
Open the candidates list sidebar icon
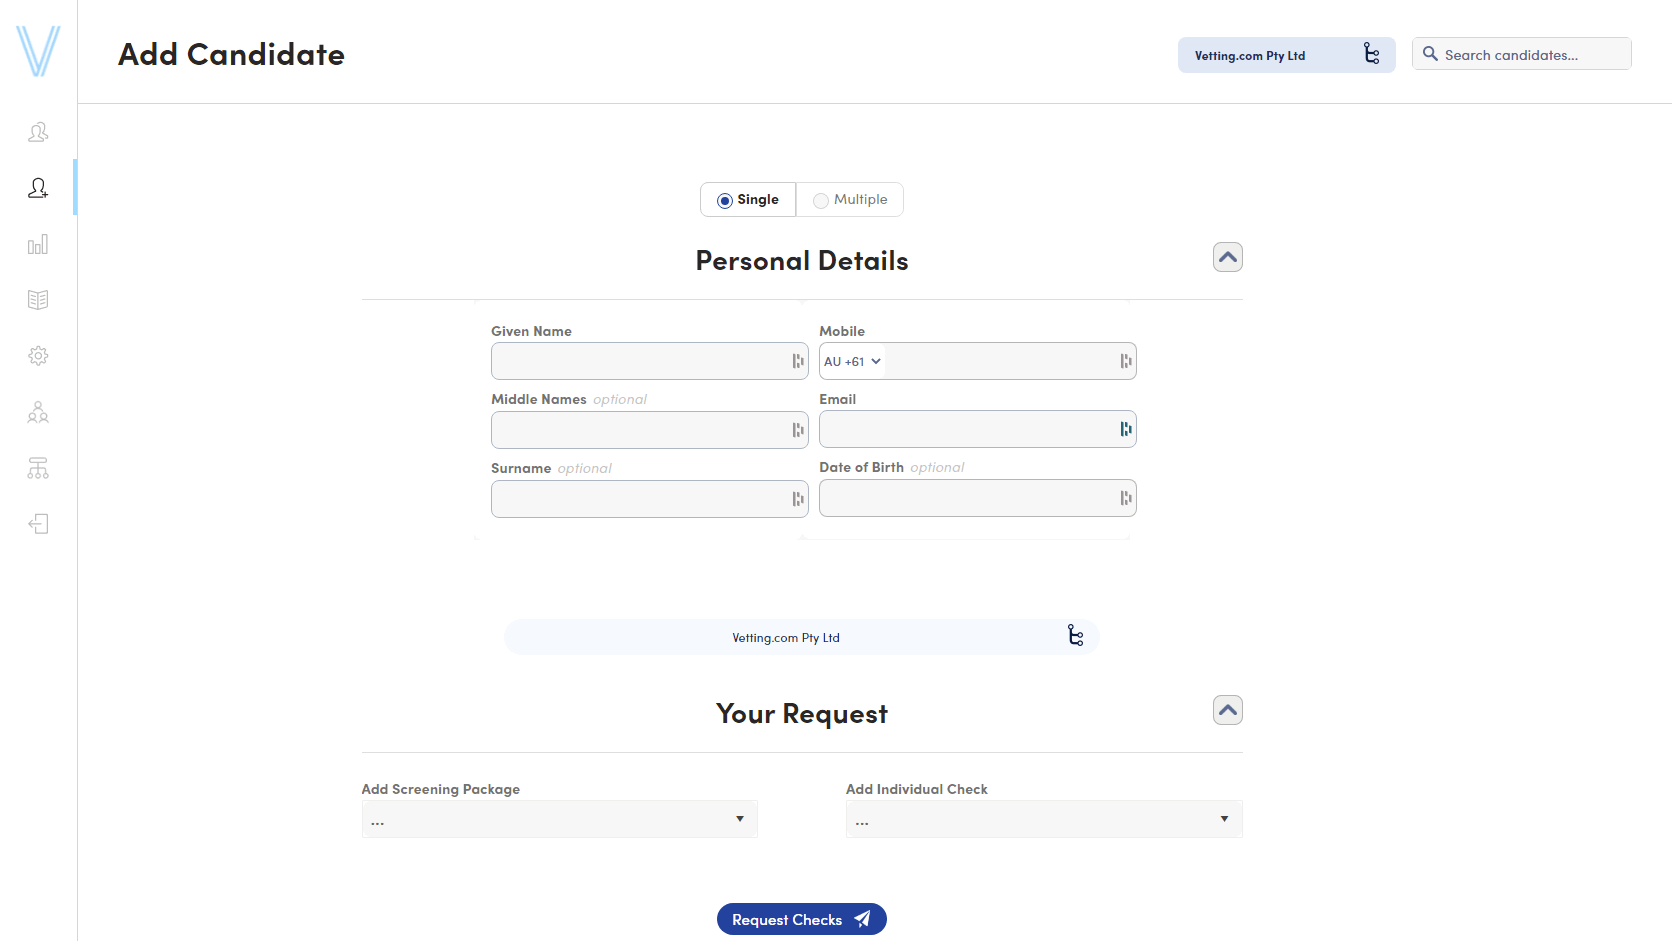[x=38, y=132]
